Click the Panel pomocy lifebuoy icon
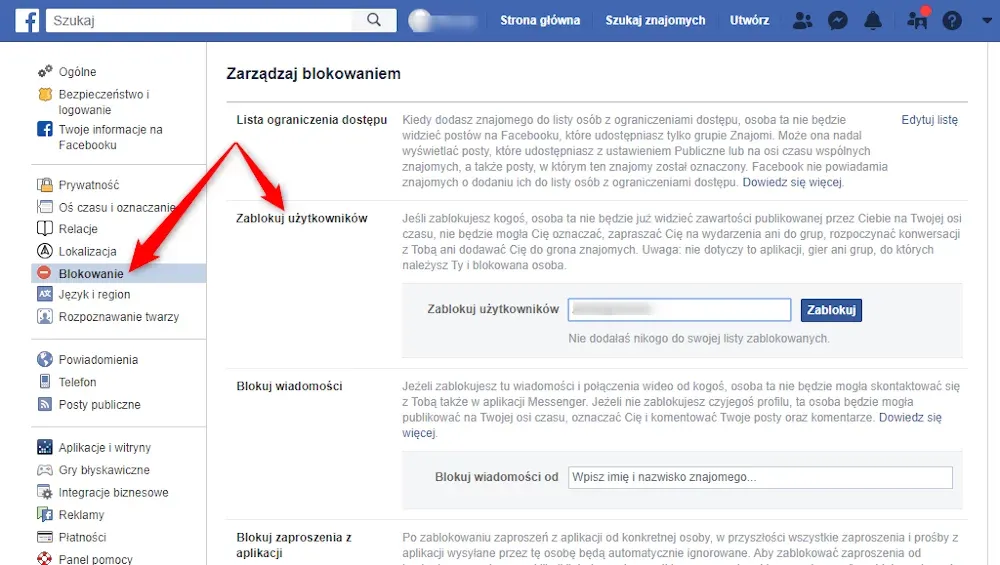This screenshot has height=565, width=1000. pyautogui.click(x=45, y=559)
